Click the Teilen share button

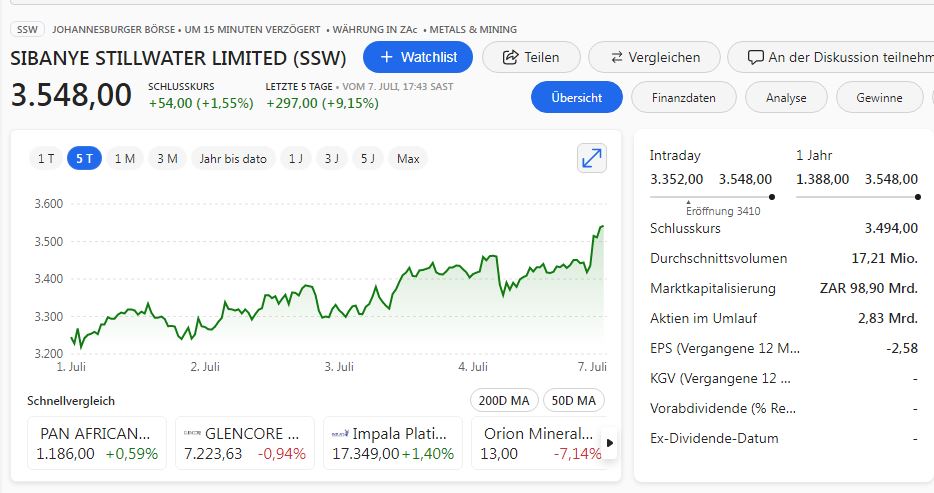click(530, 57)
